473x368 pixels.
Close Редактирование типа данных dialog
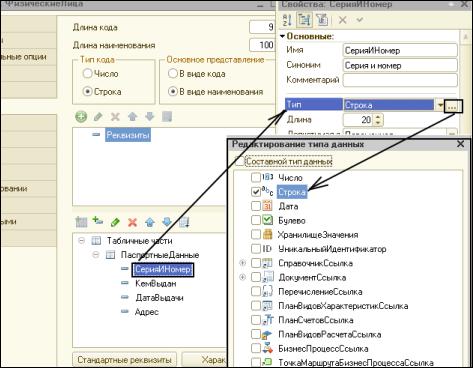pos(460,144)
